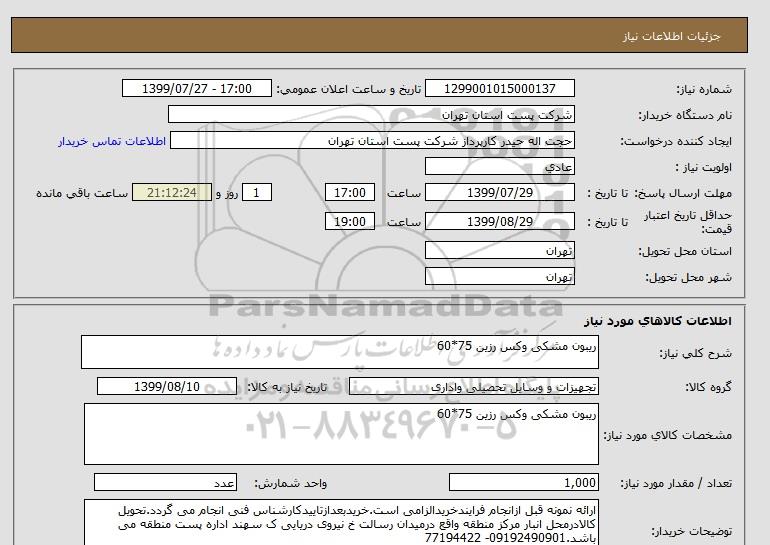The width and height of the screenshot is (770, 545).
Task: Select the label اولویت نیاز
Action: tap(703, 167)
